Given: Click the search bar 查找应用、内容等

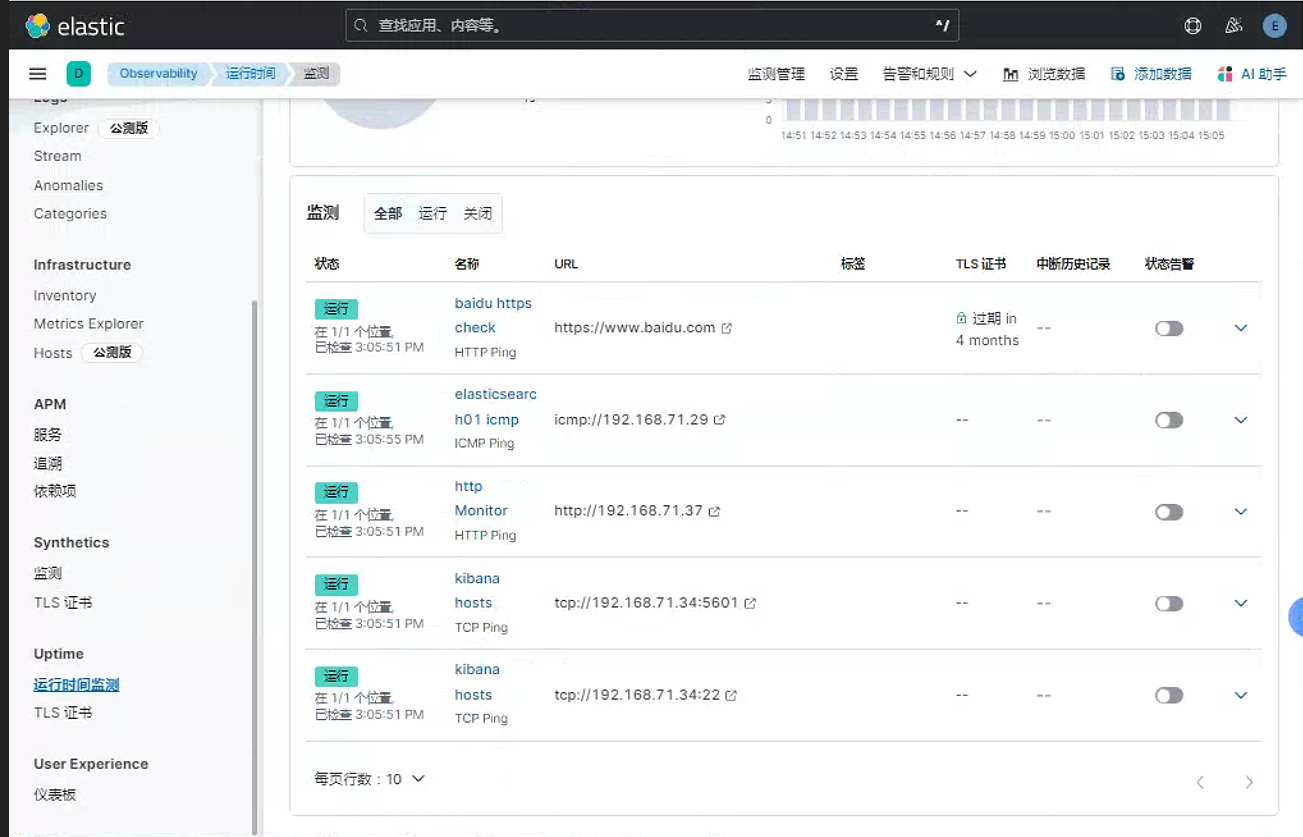Looking at the screenshot, I should pos(652,26).
